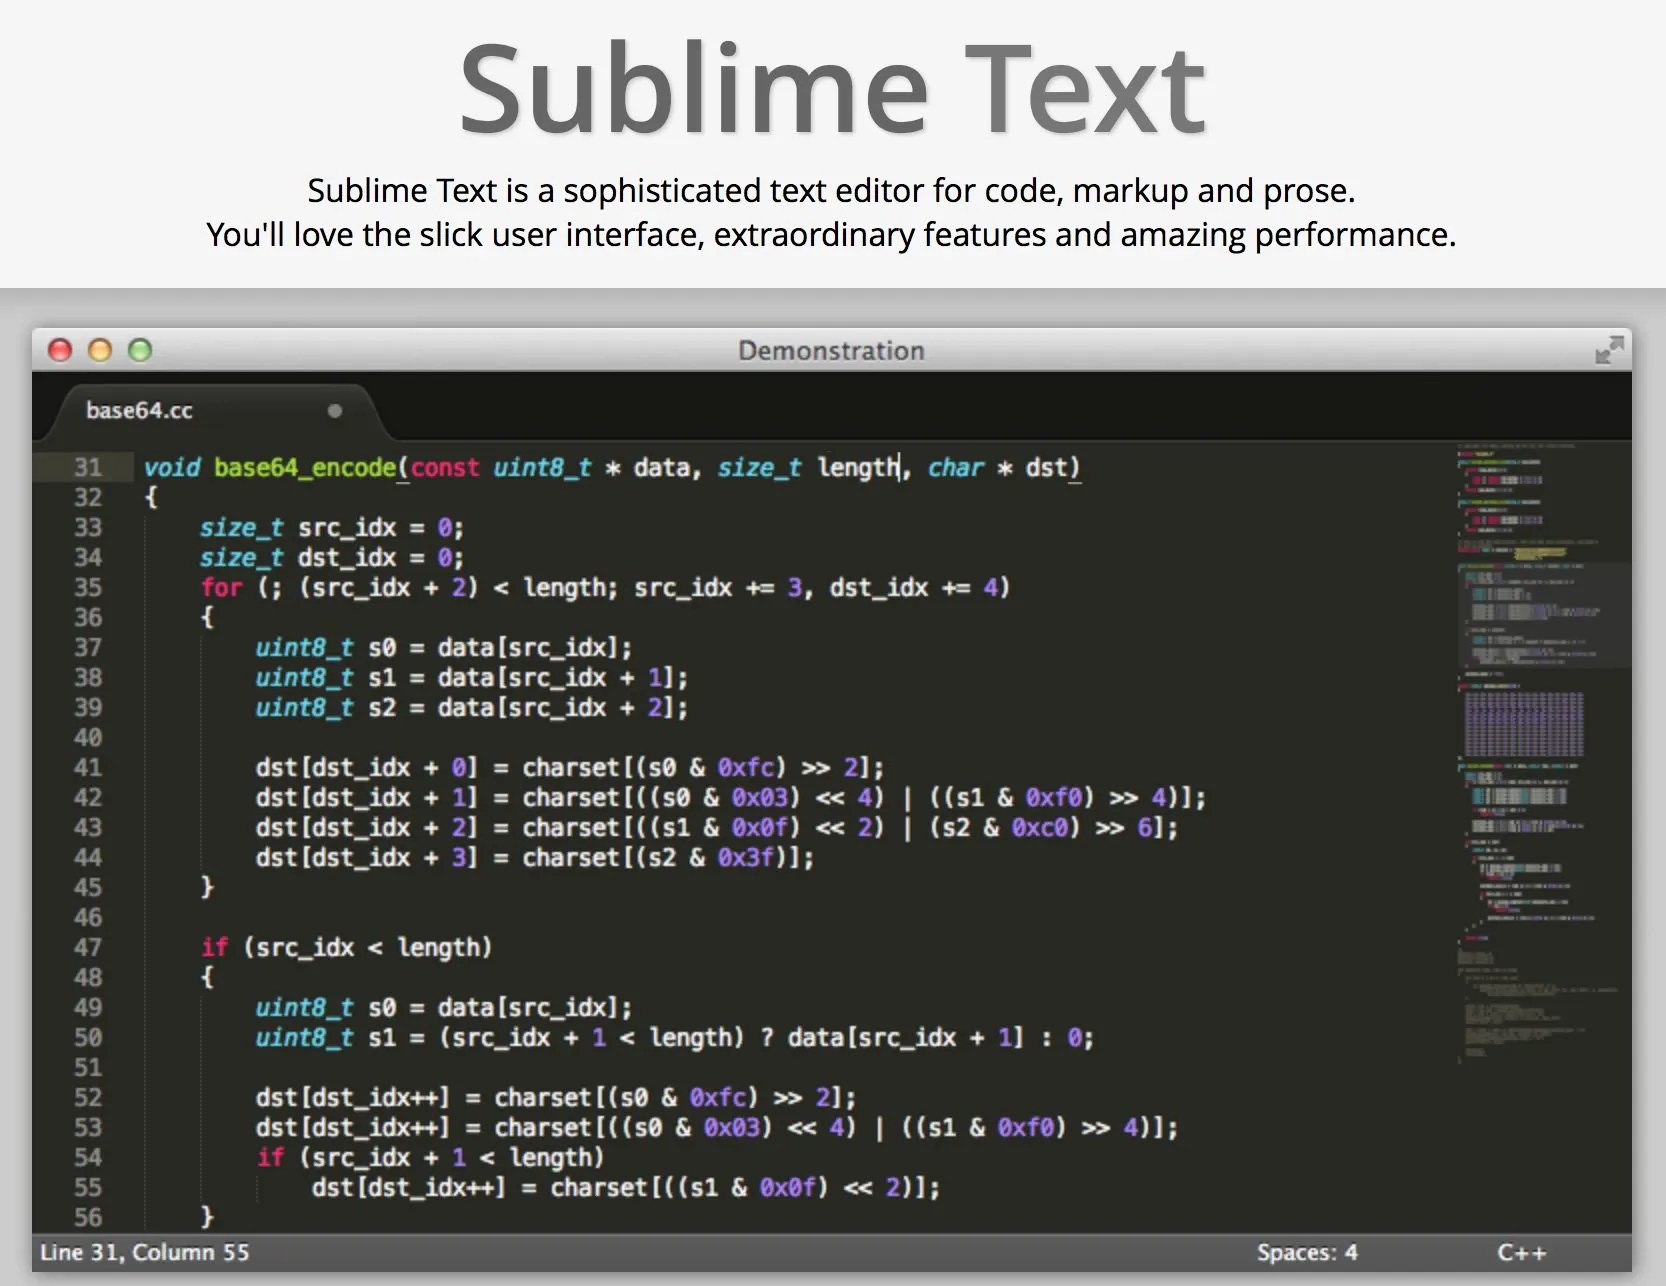Click the hex value 0xc0 on line 43

pyautogui.click(x=1039, y=827)
